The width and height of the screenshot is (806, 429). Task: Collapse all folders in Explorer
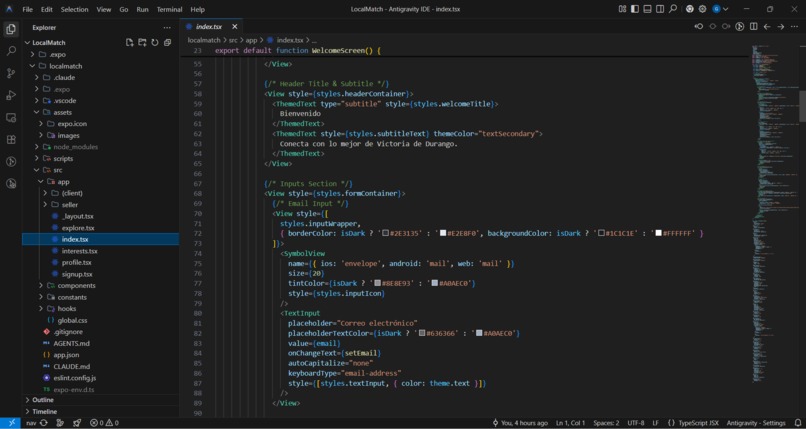[x=168, y=43]
